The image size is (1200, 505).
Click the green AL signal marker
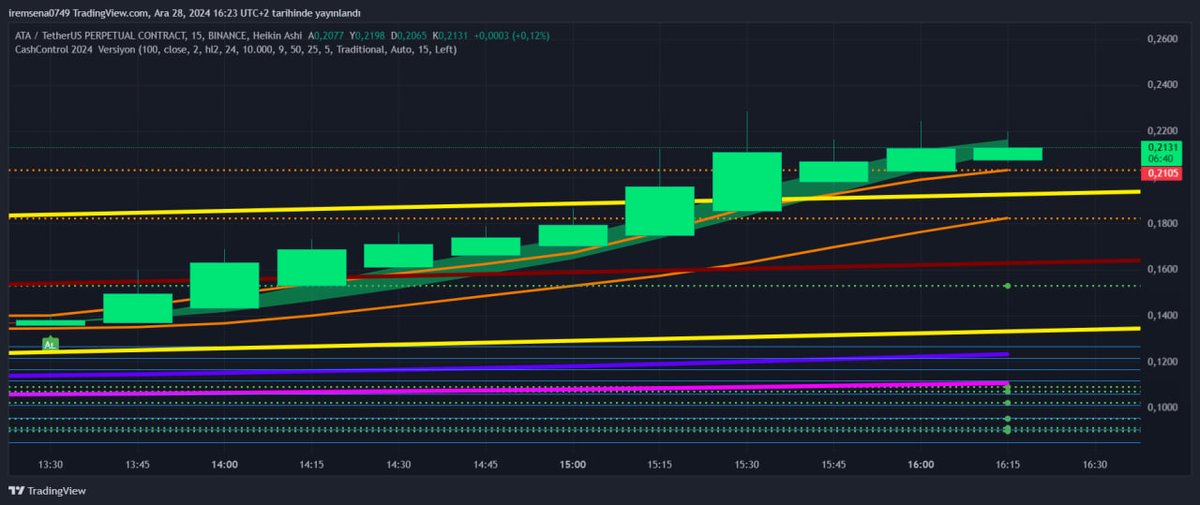tap(50, 343)
